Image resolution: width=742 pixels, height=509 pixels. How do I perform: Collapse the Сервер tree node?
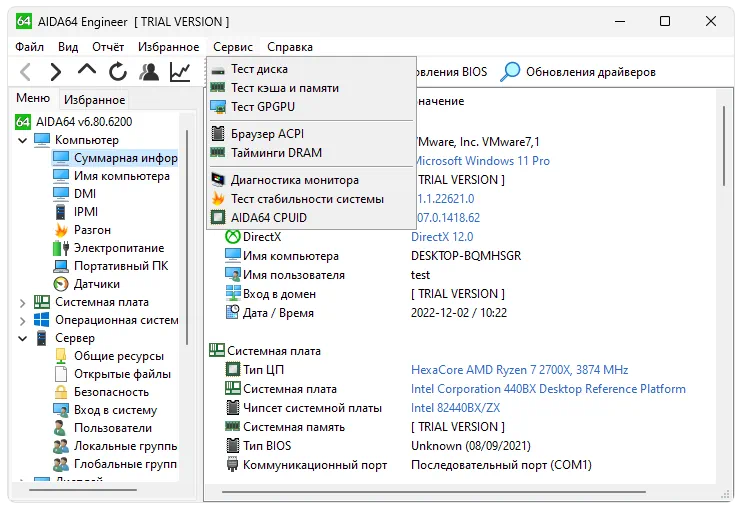coord(22,339)
